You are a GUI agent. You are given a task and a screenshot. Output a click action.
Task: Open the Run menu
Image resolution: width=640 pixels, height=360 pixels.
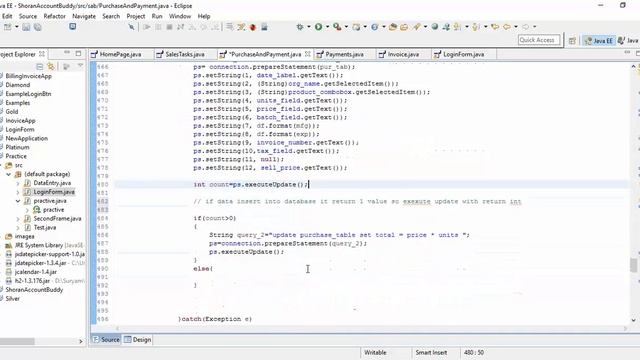[x=157, y=16]
